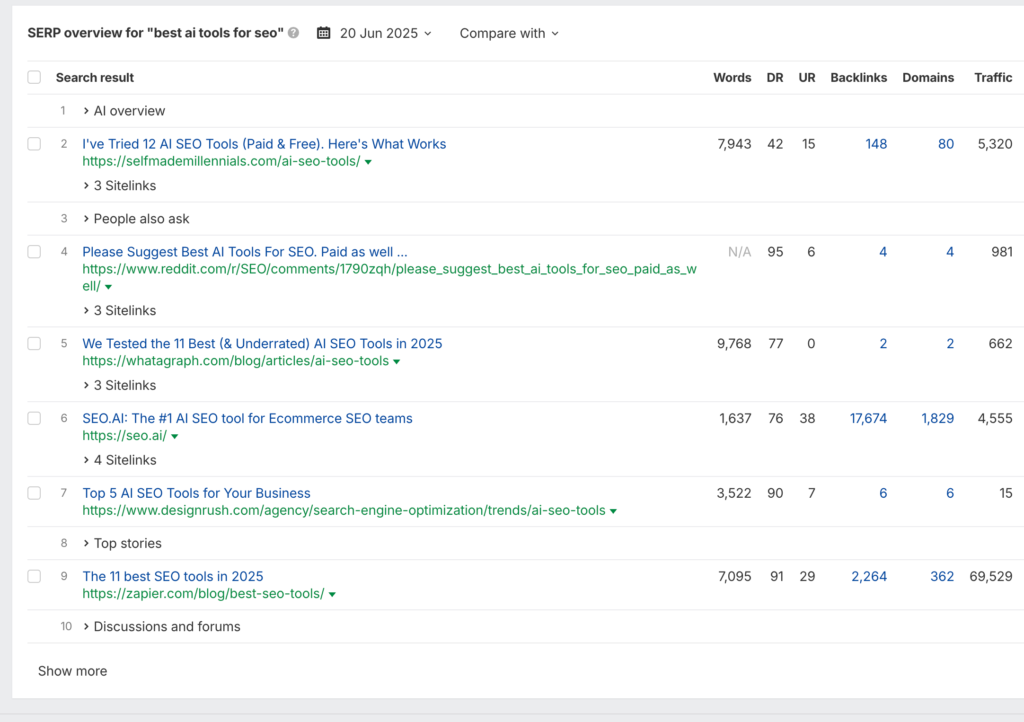
Task: Visit the selfmademillennials.com/ai-seo-tools URL
Action: point(221,161)
